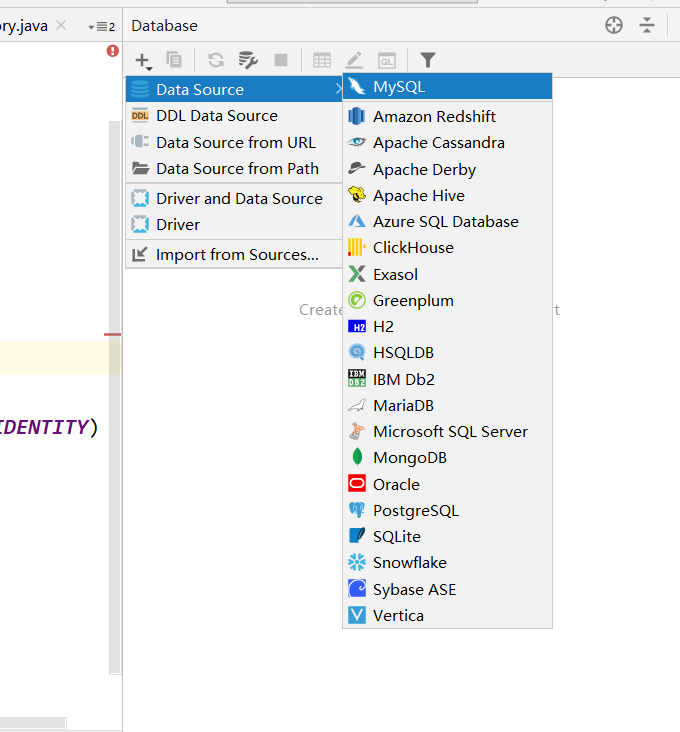The height and width of the screenshot is (732, 680).
Task: Select Amazon Redshift data source
Action: 448,116
